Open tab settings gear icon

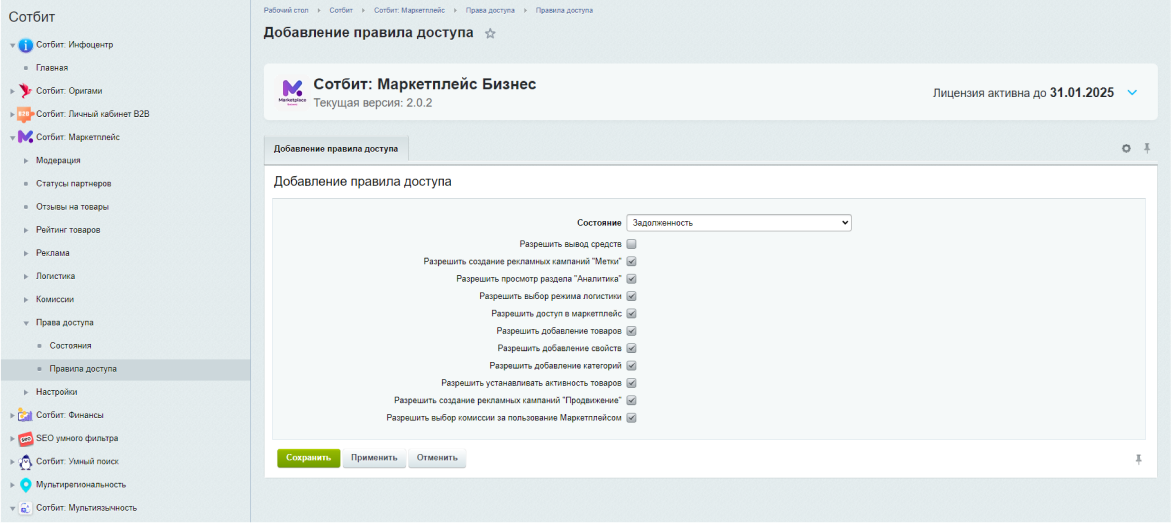(1126, 149)
